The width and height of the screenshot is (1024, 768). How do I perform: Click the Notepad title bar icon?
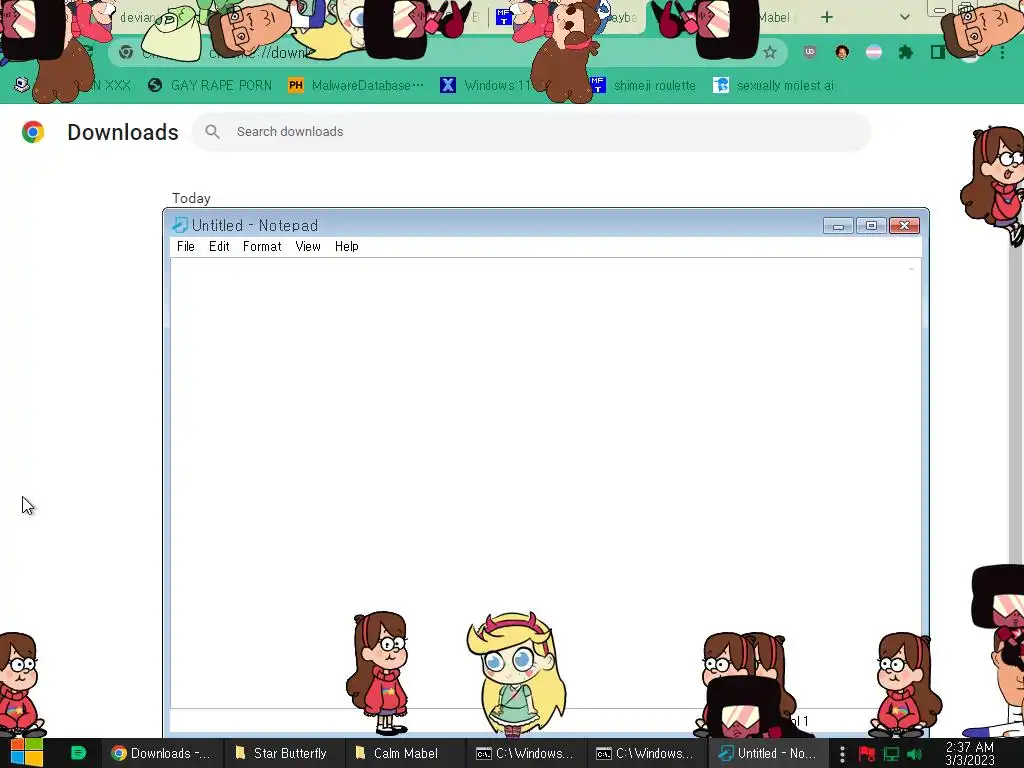180,225
